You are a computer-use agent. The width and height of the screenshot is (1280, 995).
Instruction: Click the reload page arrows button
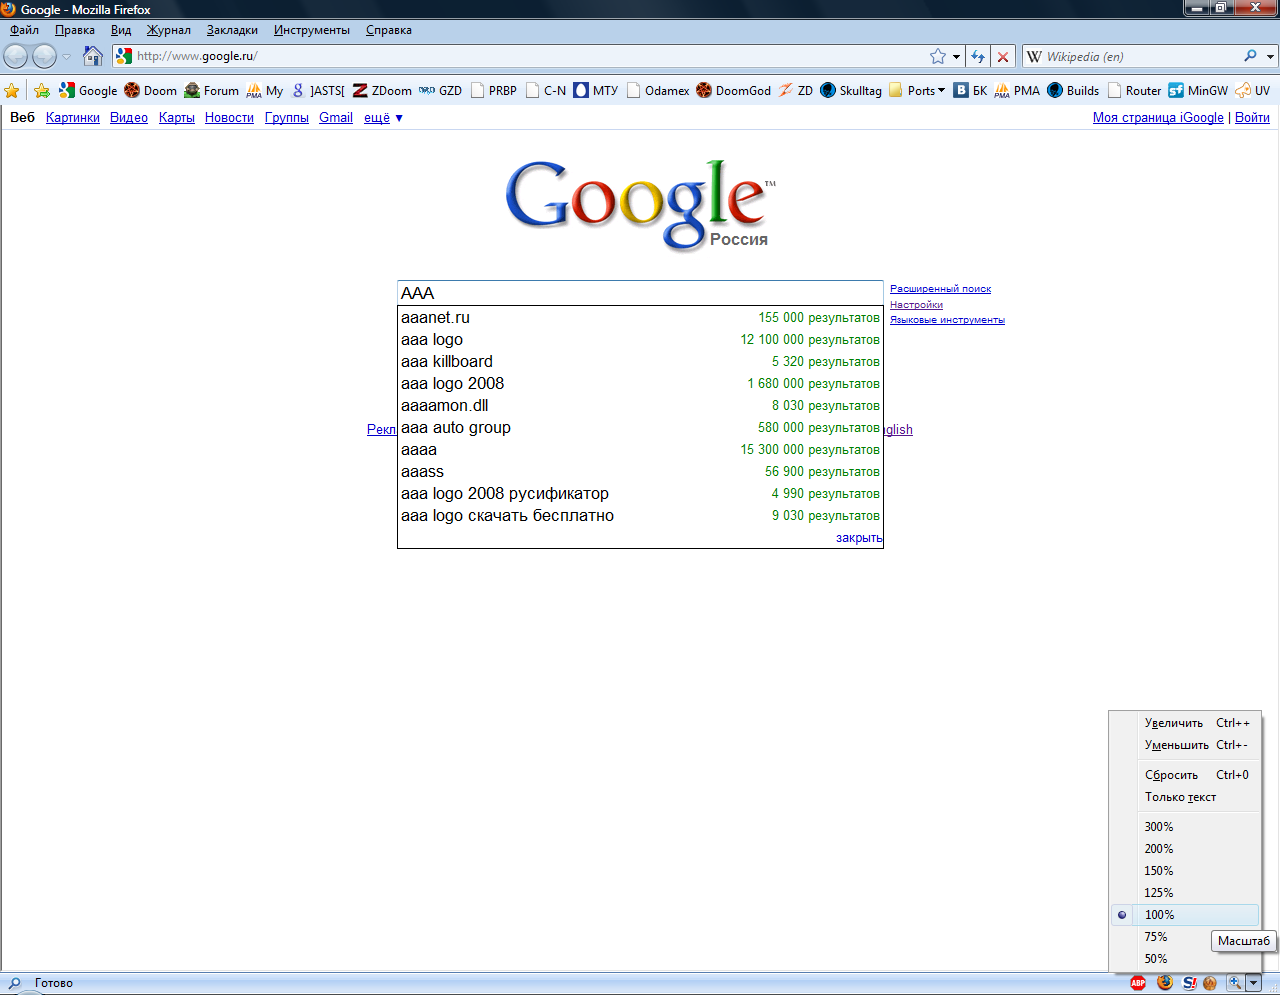(x=978, y=56)
